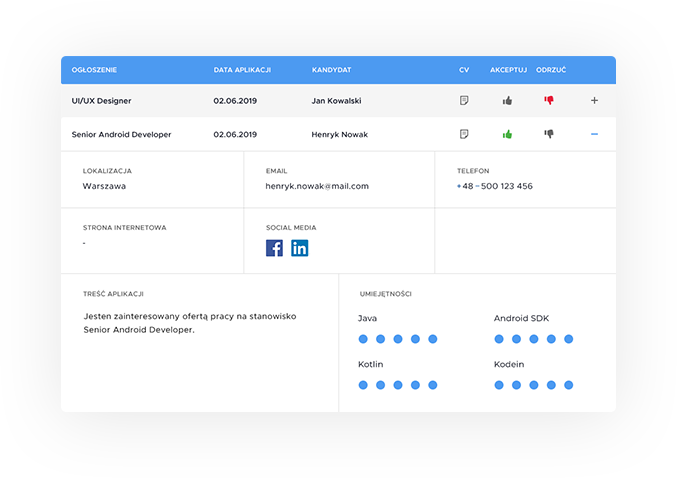Screen dimensions: 677x478
Task: Select the candidate name Jan Kowalski
Action: tap(337, 101)
